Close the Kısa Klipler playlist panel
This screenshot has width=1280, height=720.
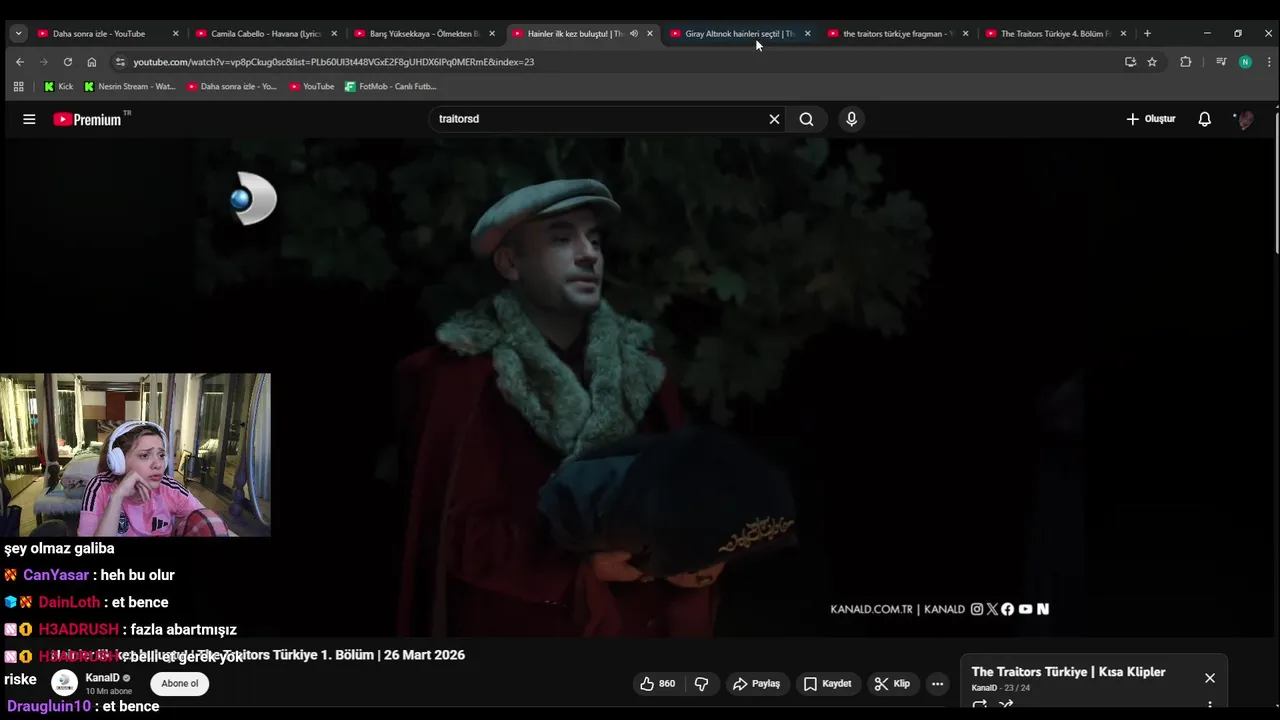coord(1210,678)
